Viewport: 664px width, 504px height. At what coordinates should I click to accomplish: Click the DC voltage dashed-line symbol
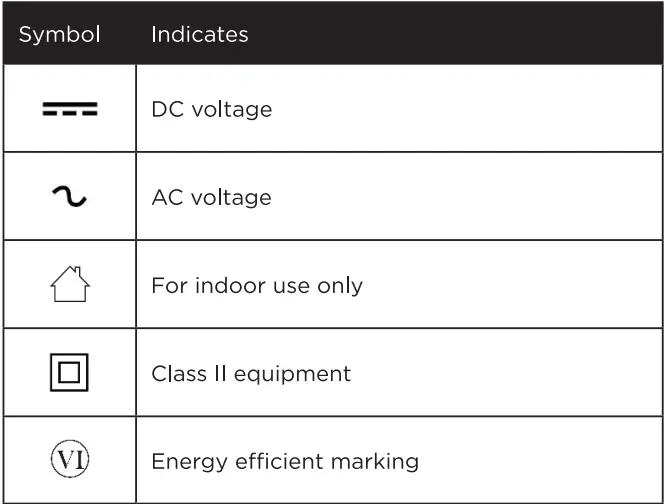[69, 109]
